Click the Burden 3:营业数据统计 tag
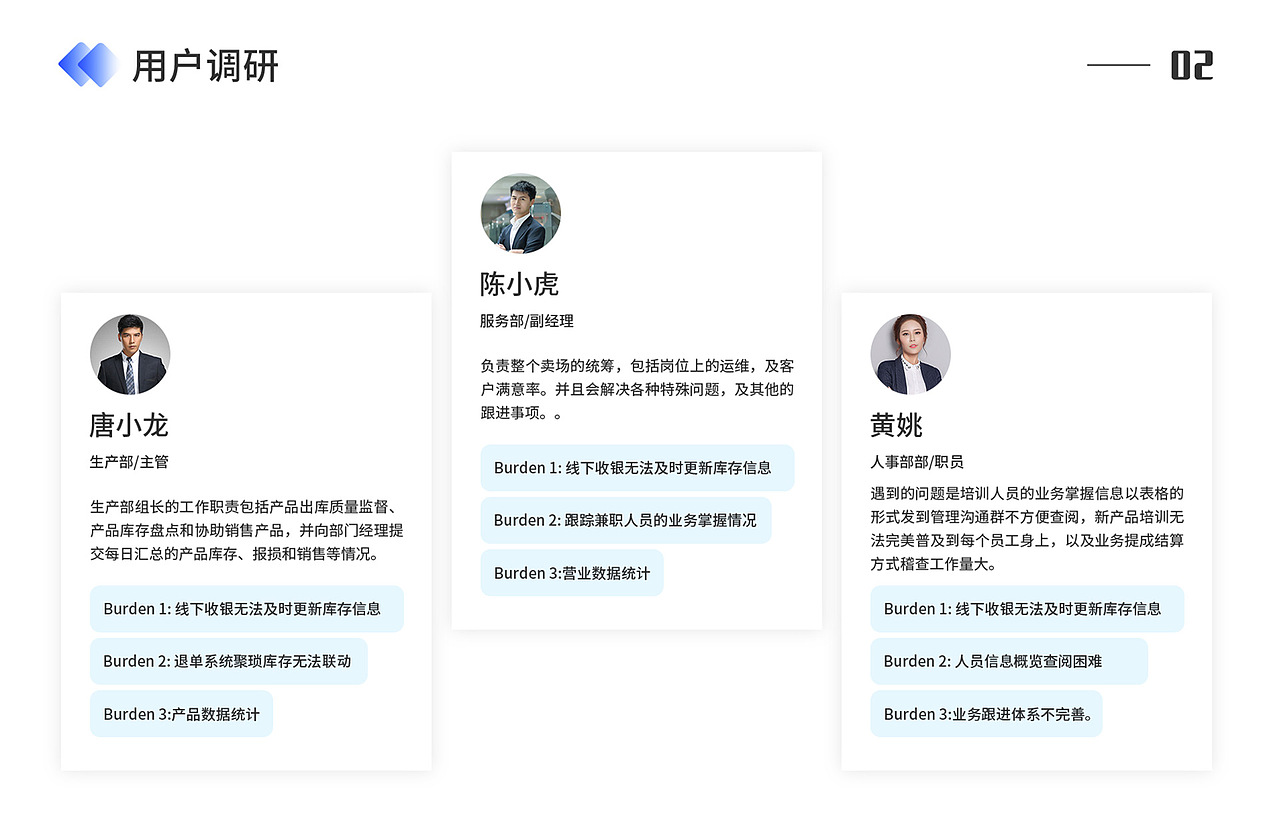The height and width of the screenshot is (833, 1280). click(572, 572)
